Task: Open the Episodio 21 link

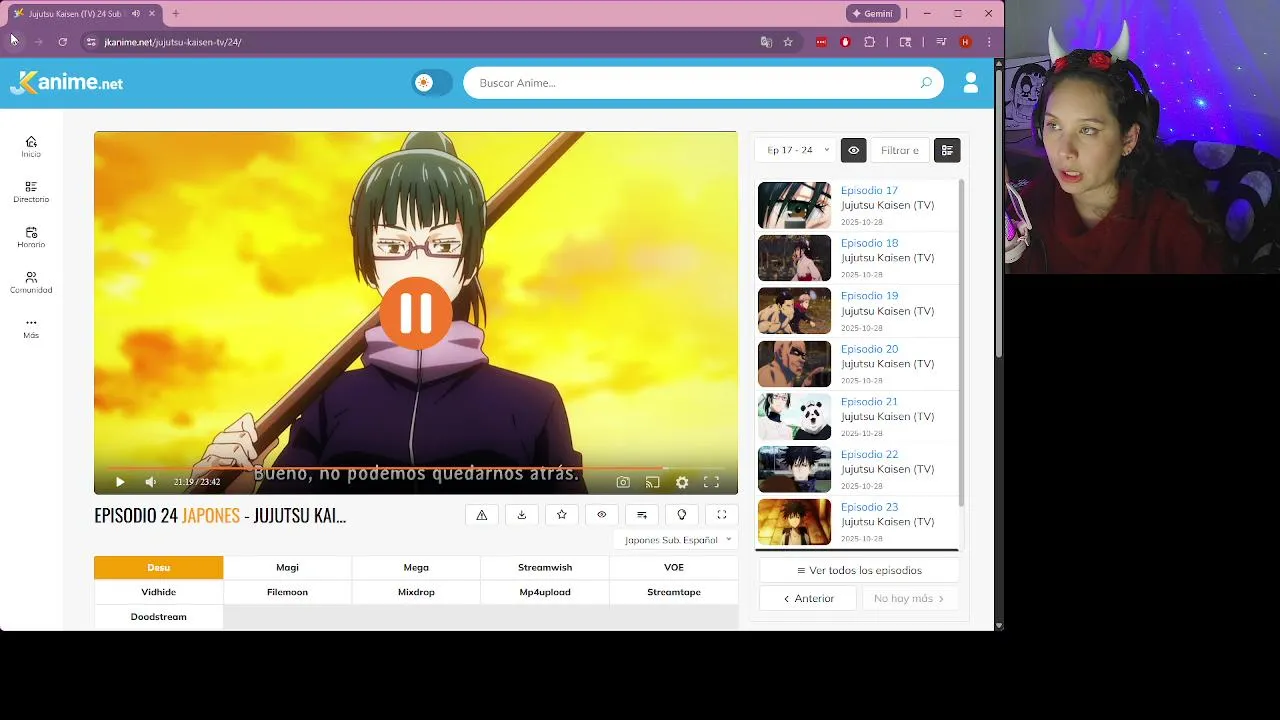Action: tap(869, 402)
